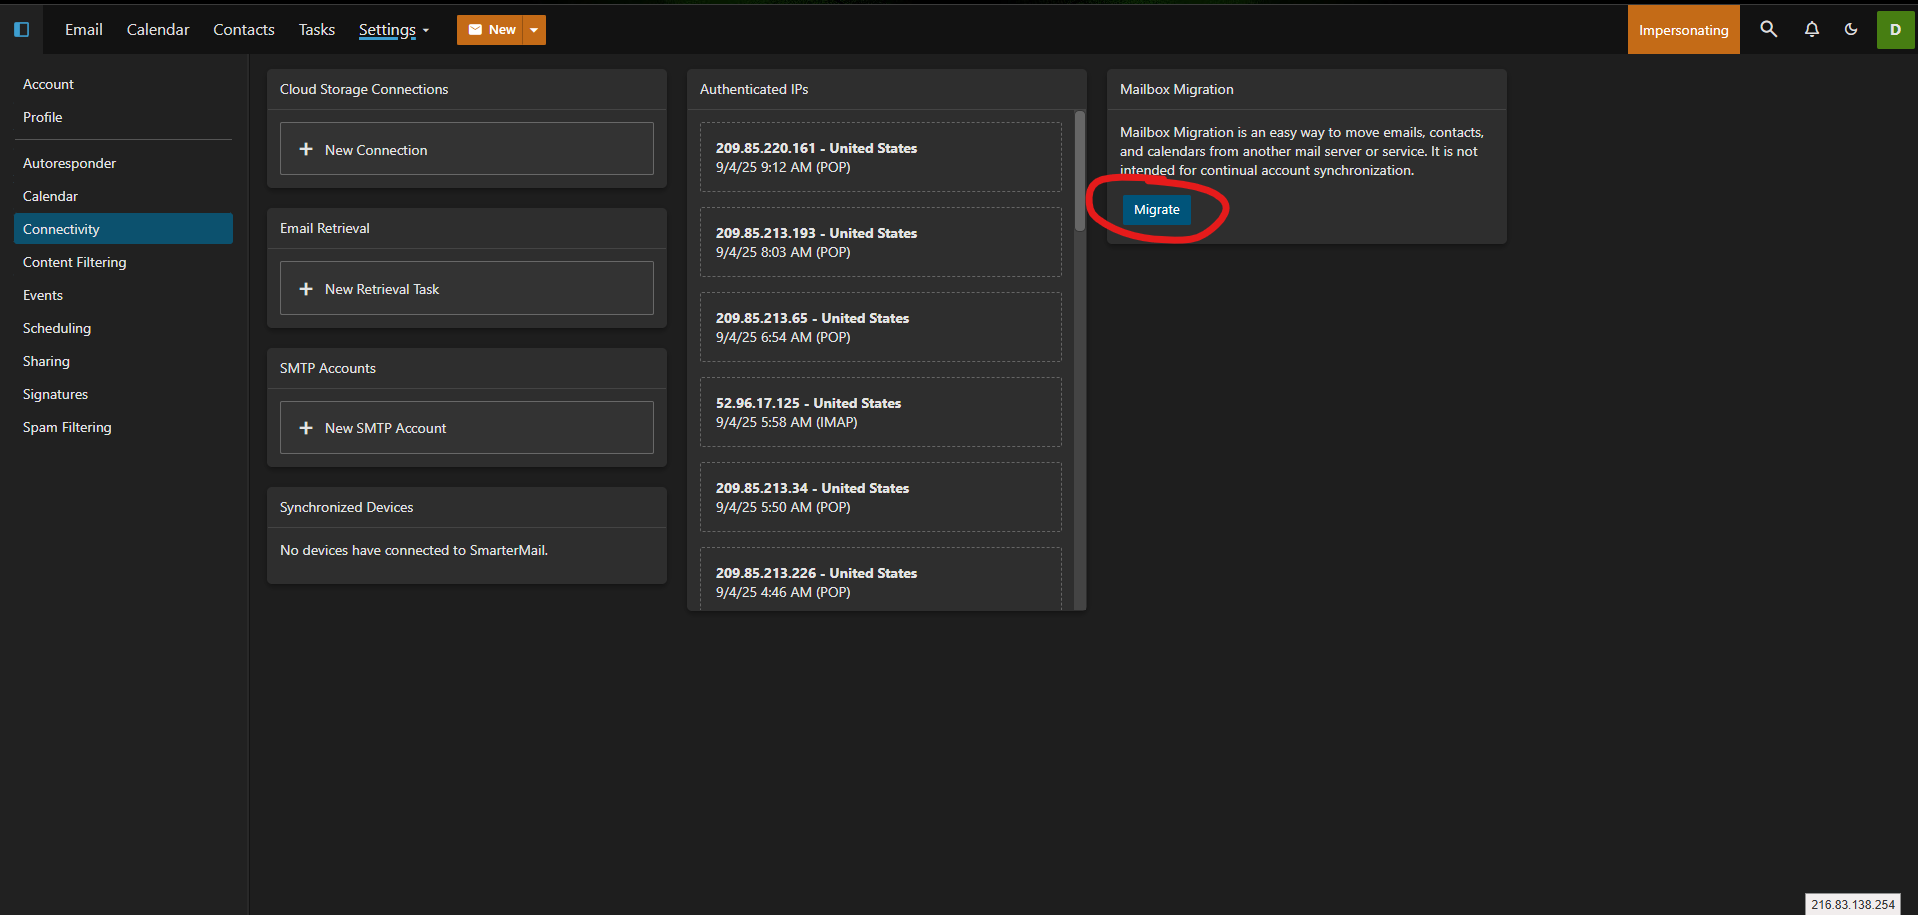Go to the Calendar top navigation item
The height and width of the screenshot is (915, 1918).
[157, 30]
